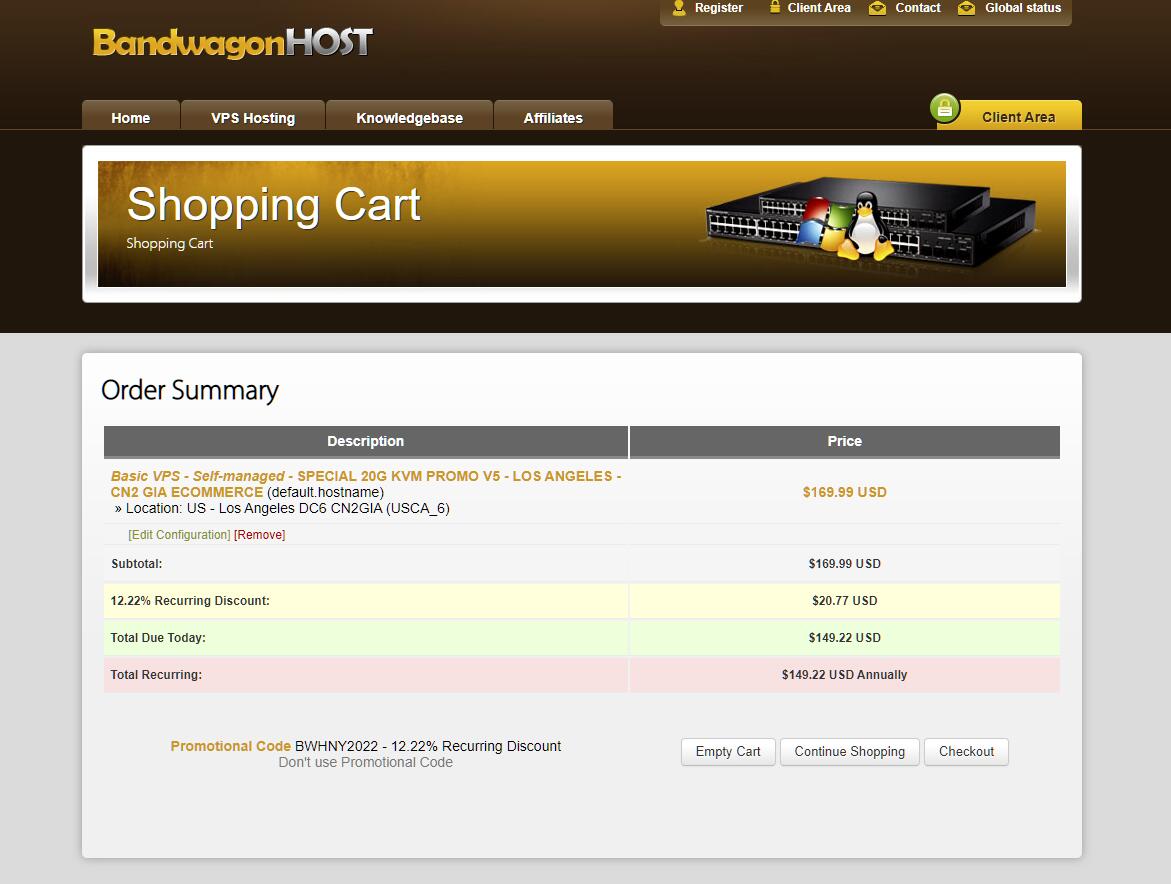Proceed with the Checkout button
Viewport: 1171px width, 884px height.
tap(966, 752)
